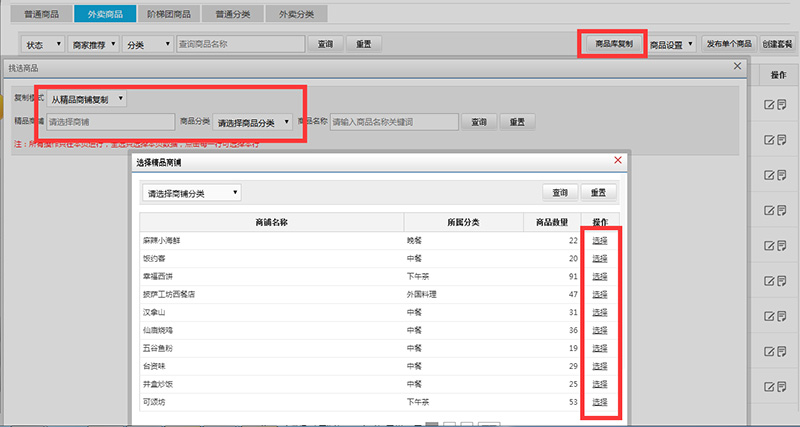Click quantity 91 in 幸福西饼 row
The width and height of the screenshot is (800, 427).
pos(573,277)
